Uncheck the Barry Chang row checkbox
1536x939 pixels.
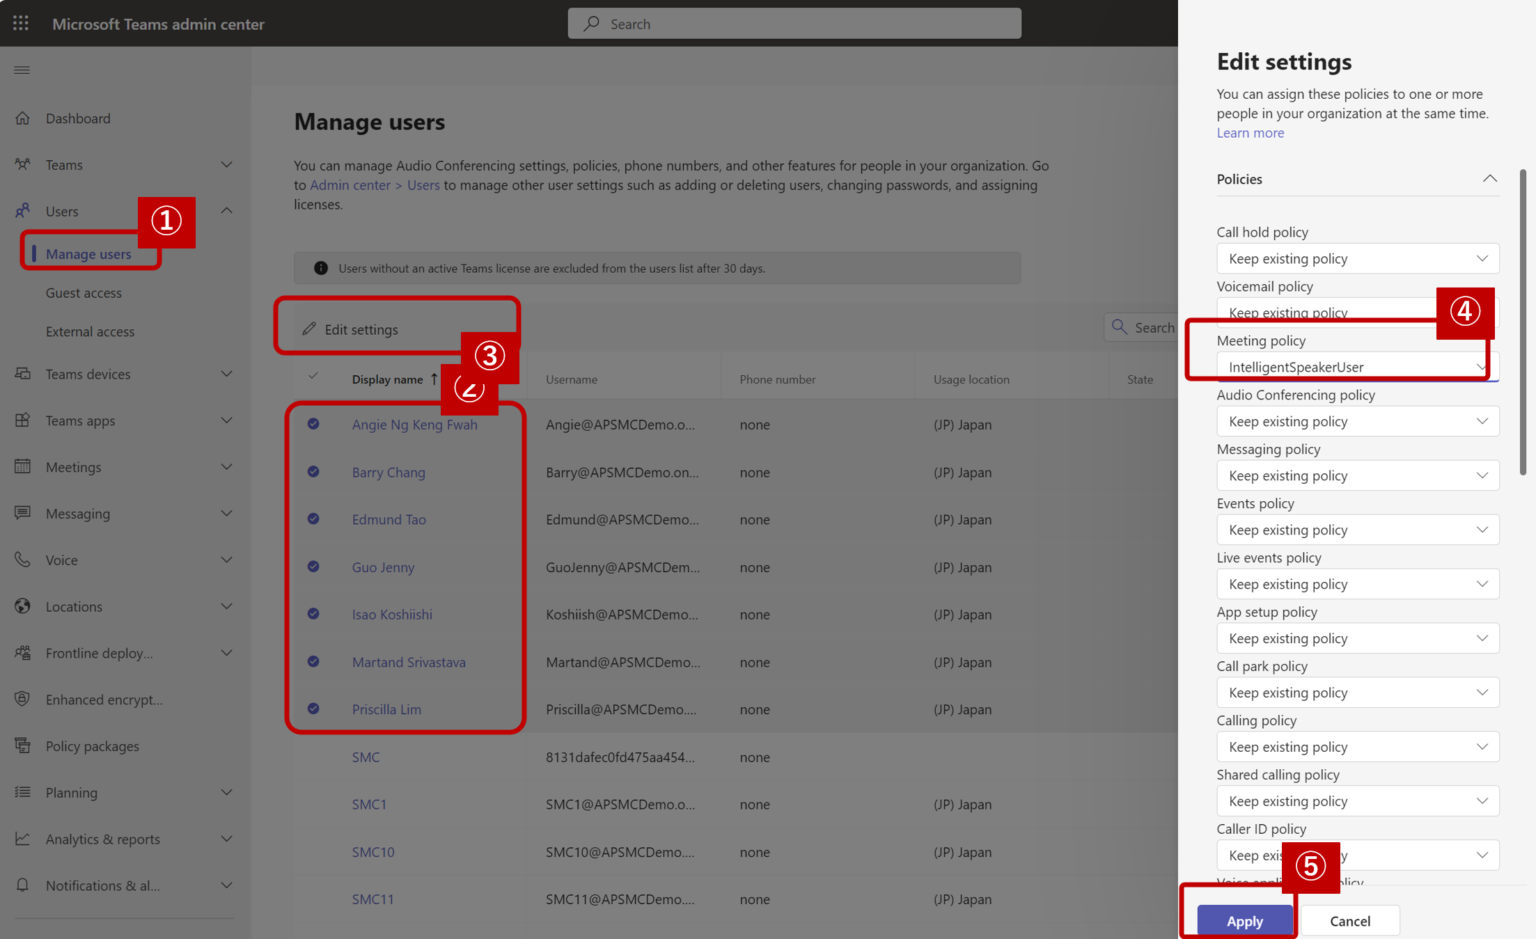pyautogui.click(x=313, y=472)
